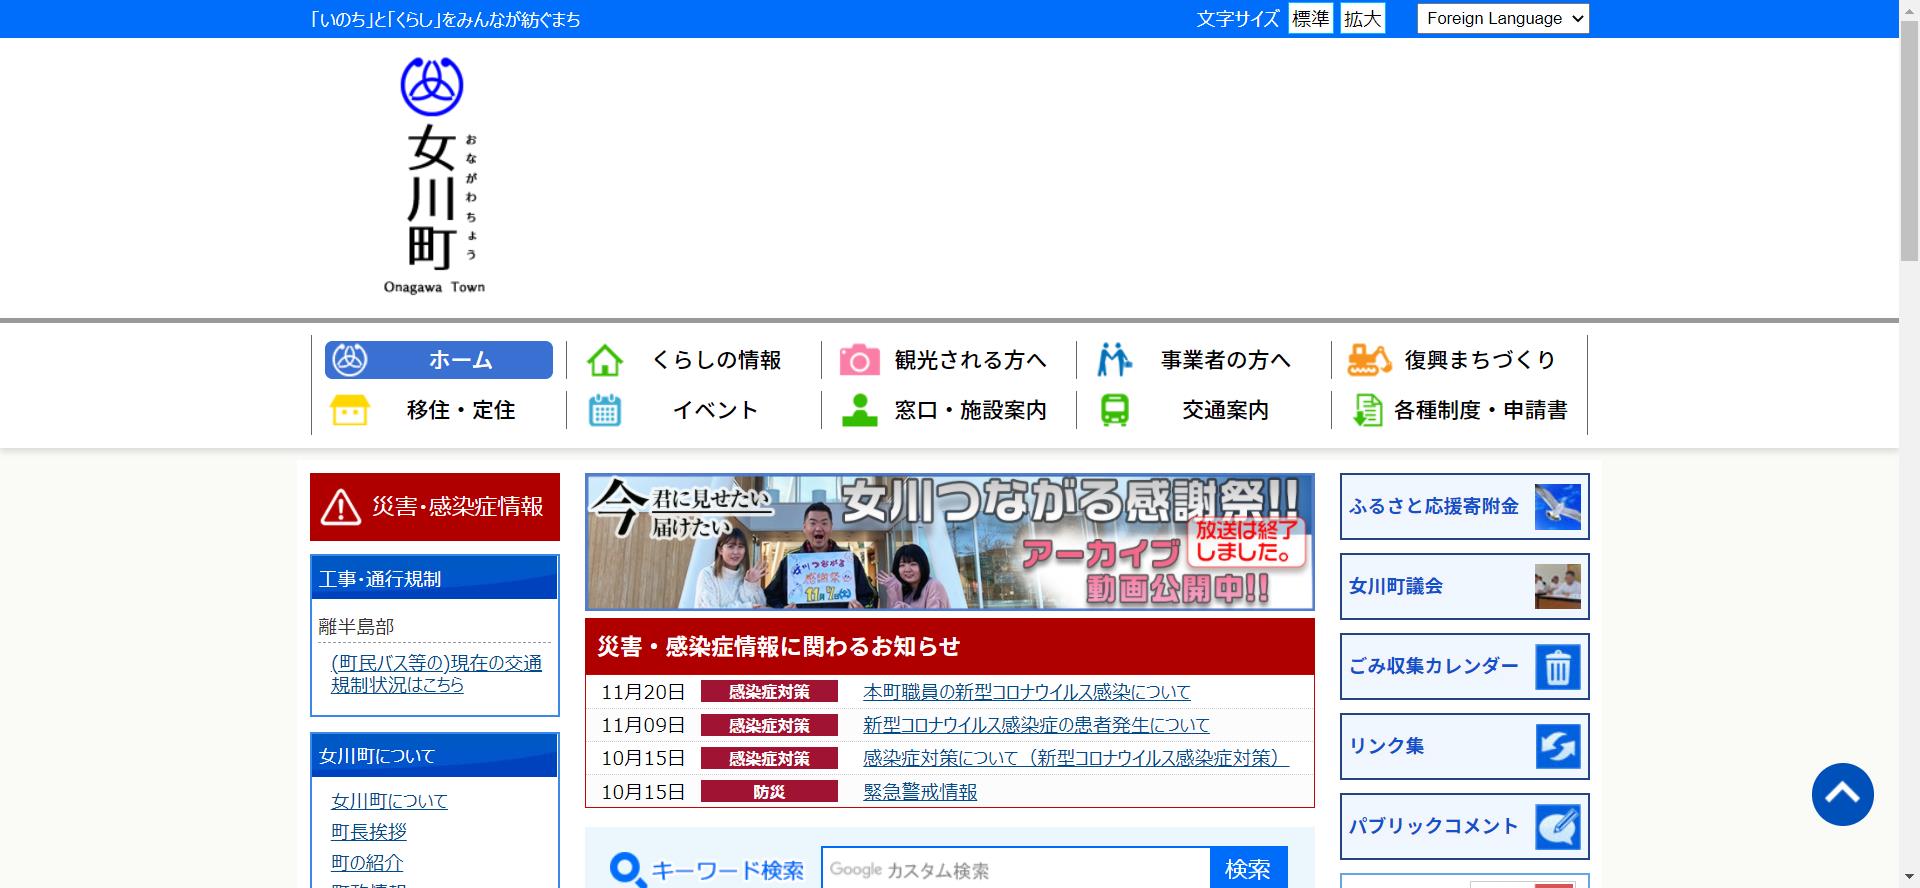Open the 交通案内 menu text
The image size is (1920, 888).
pyautogui.click(x=1226, y=410)
